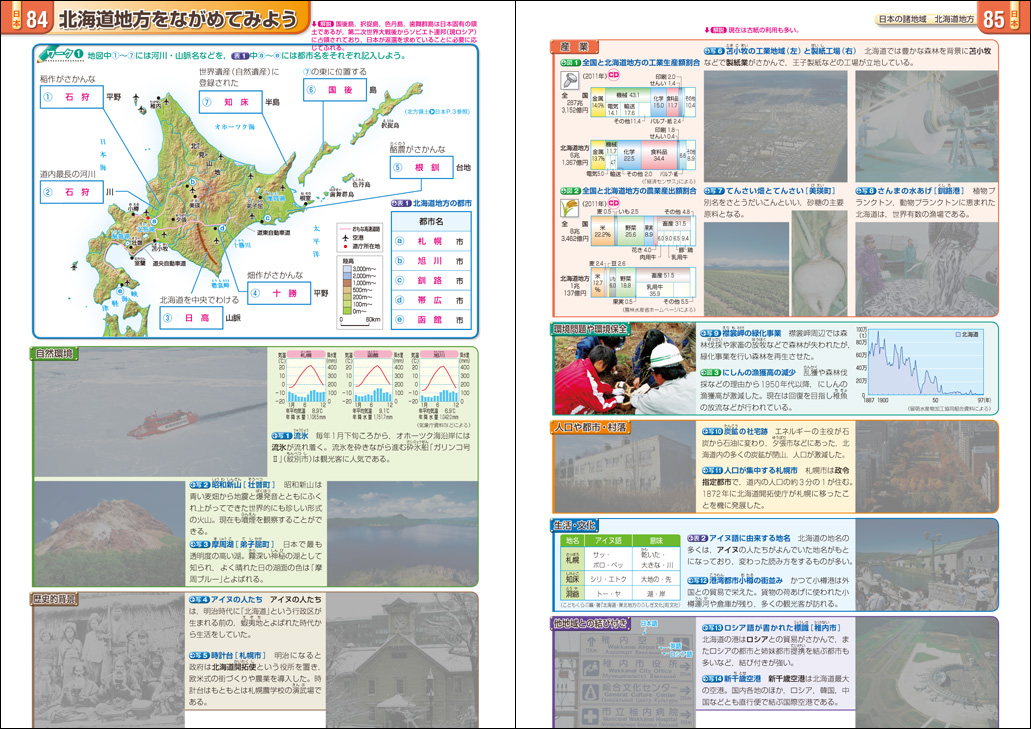Open the 産業 section label
This screenshot has height=729, width=1031.
click(575, 47)
